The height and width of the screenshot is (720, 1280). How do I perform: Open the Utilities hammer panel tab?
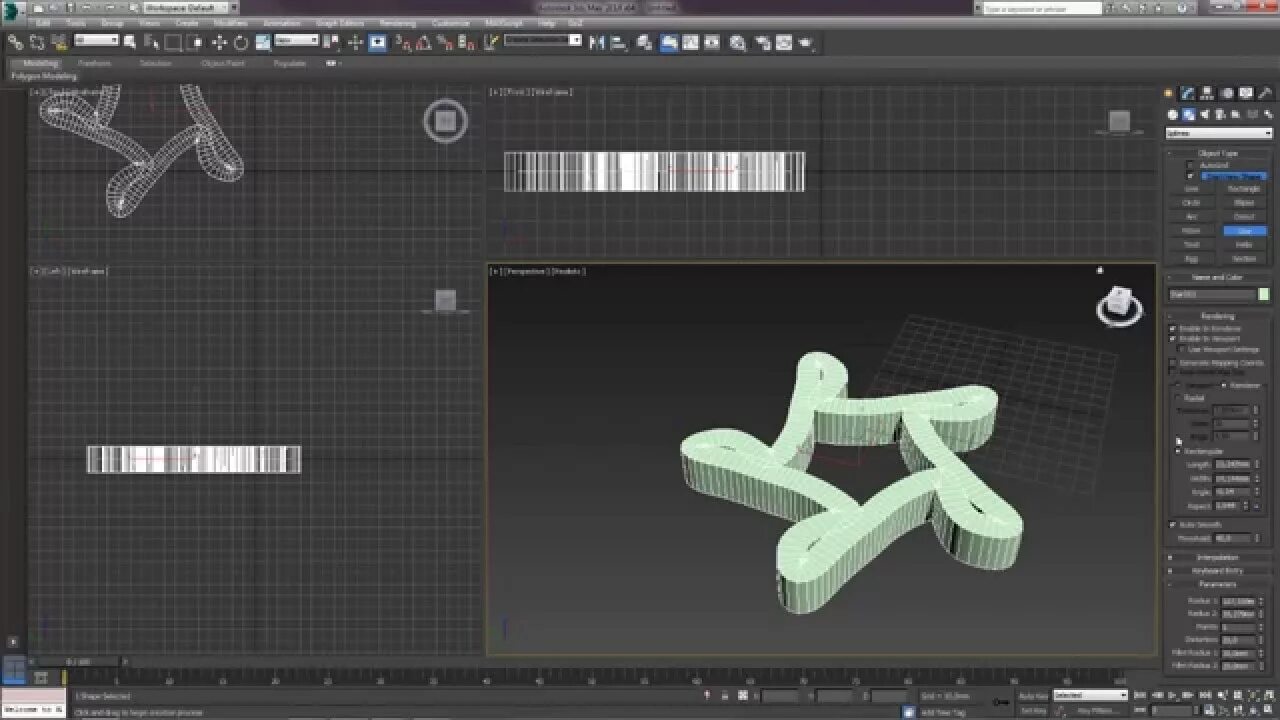[1265, 93]
